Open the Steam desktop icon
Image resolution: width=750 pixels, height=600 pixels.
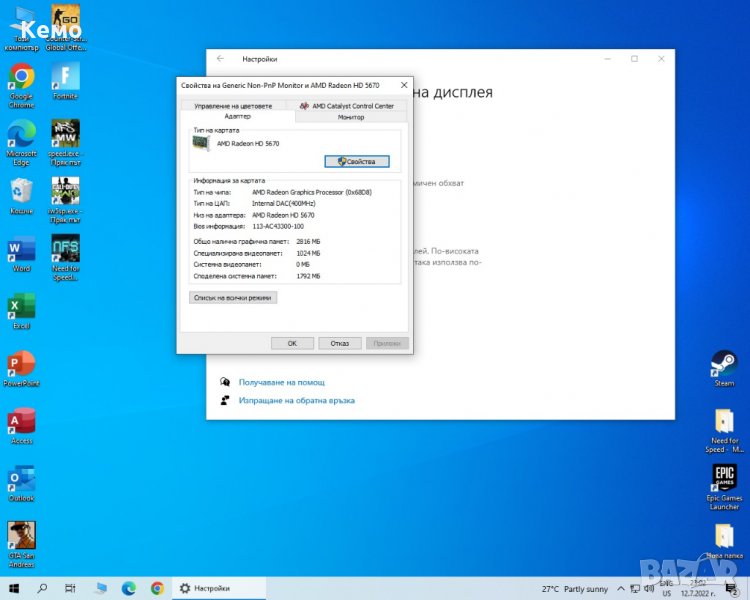click(723, 362)
